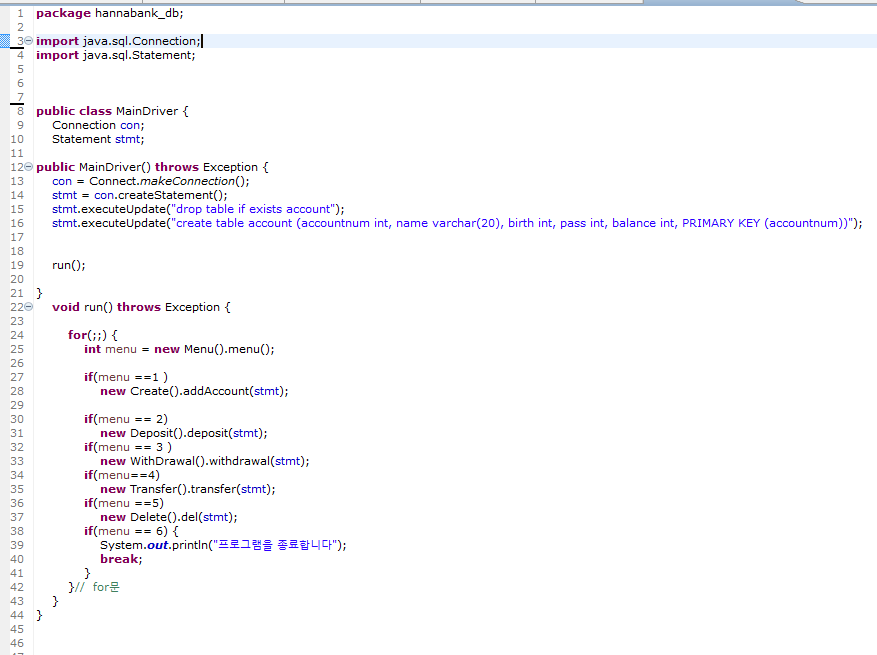Click the con.createStatement() assignment line
877x655 pixels.
click(140, 195)
